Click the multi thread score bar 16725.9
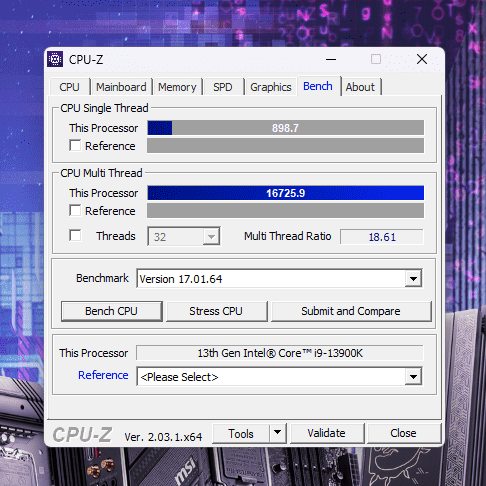This screenshot has width=486, height=486. point(286,193)
